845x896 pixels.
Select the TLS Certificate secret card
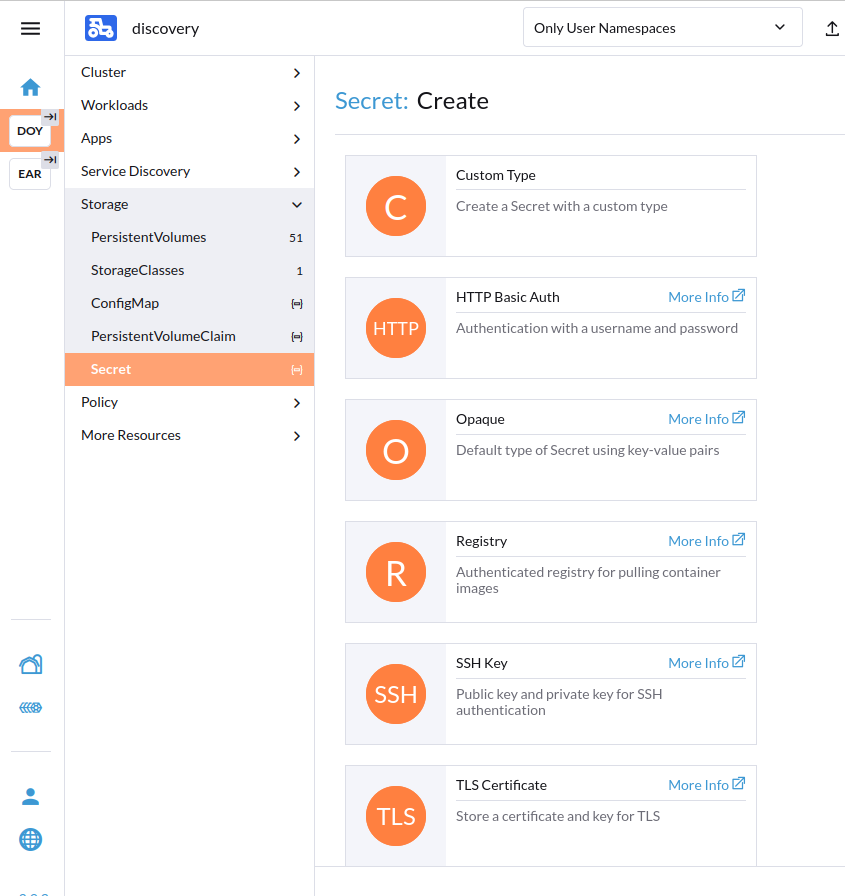pyautogui.click(x=550, y=815)
